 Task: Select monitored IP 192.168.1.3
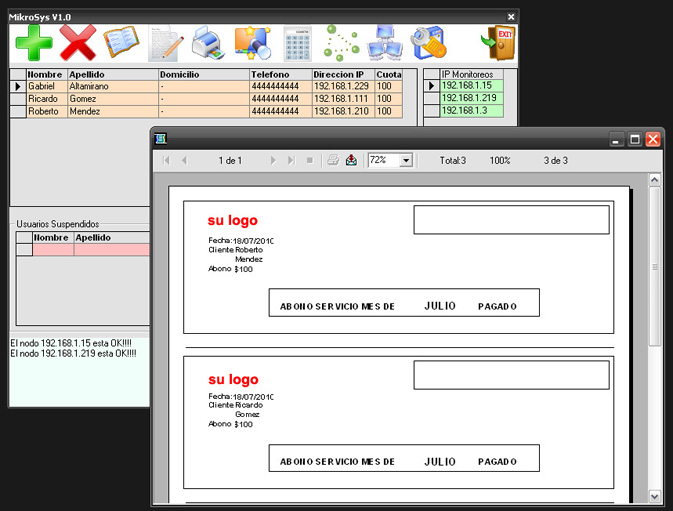click(x=471, y=111)
